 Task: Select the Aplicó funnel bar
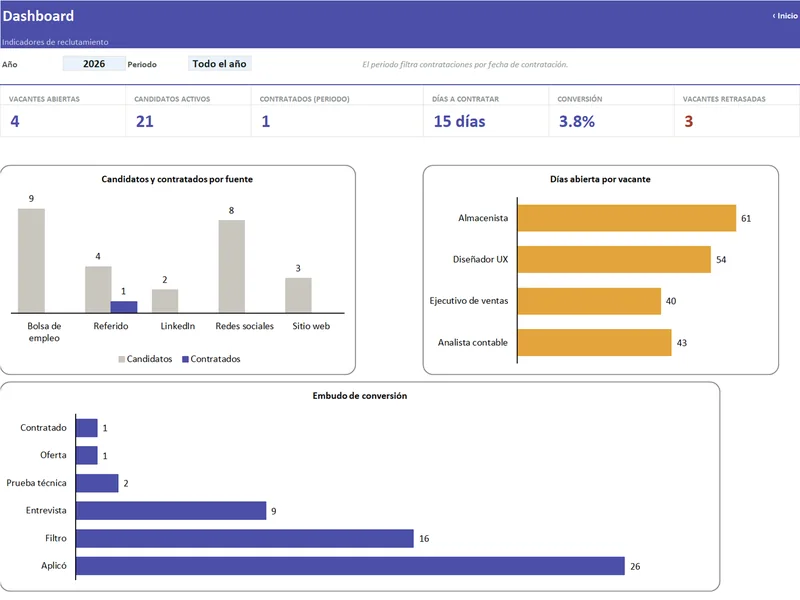pos(350,566)
